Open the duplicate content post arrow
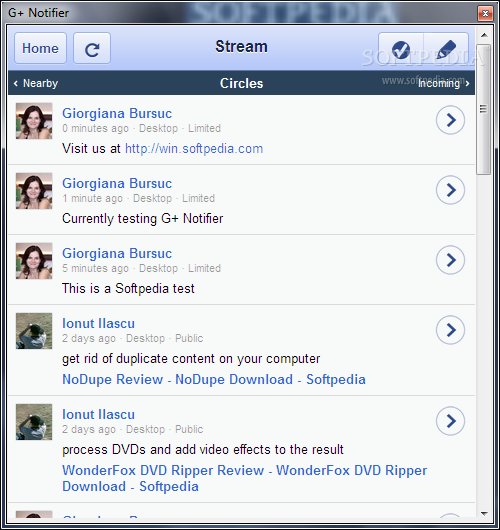The height and width of the screenshot is (530, 500). [x=450, y=330]
